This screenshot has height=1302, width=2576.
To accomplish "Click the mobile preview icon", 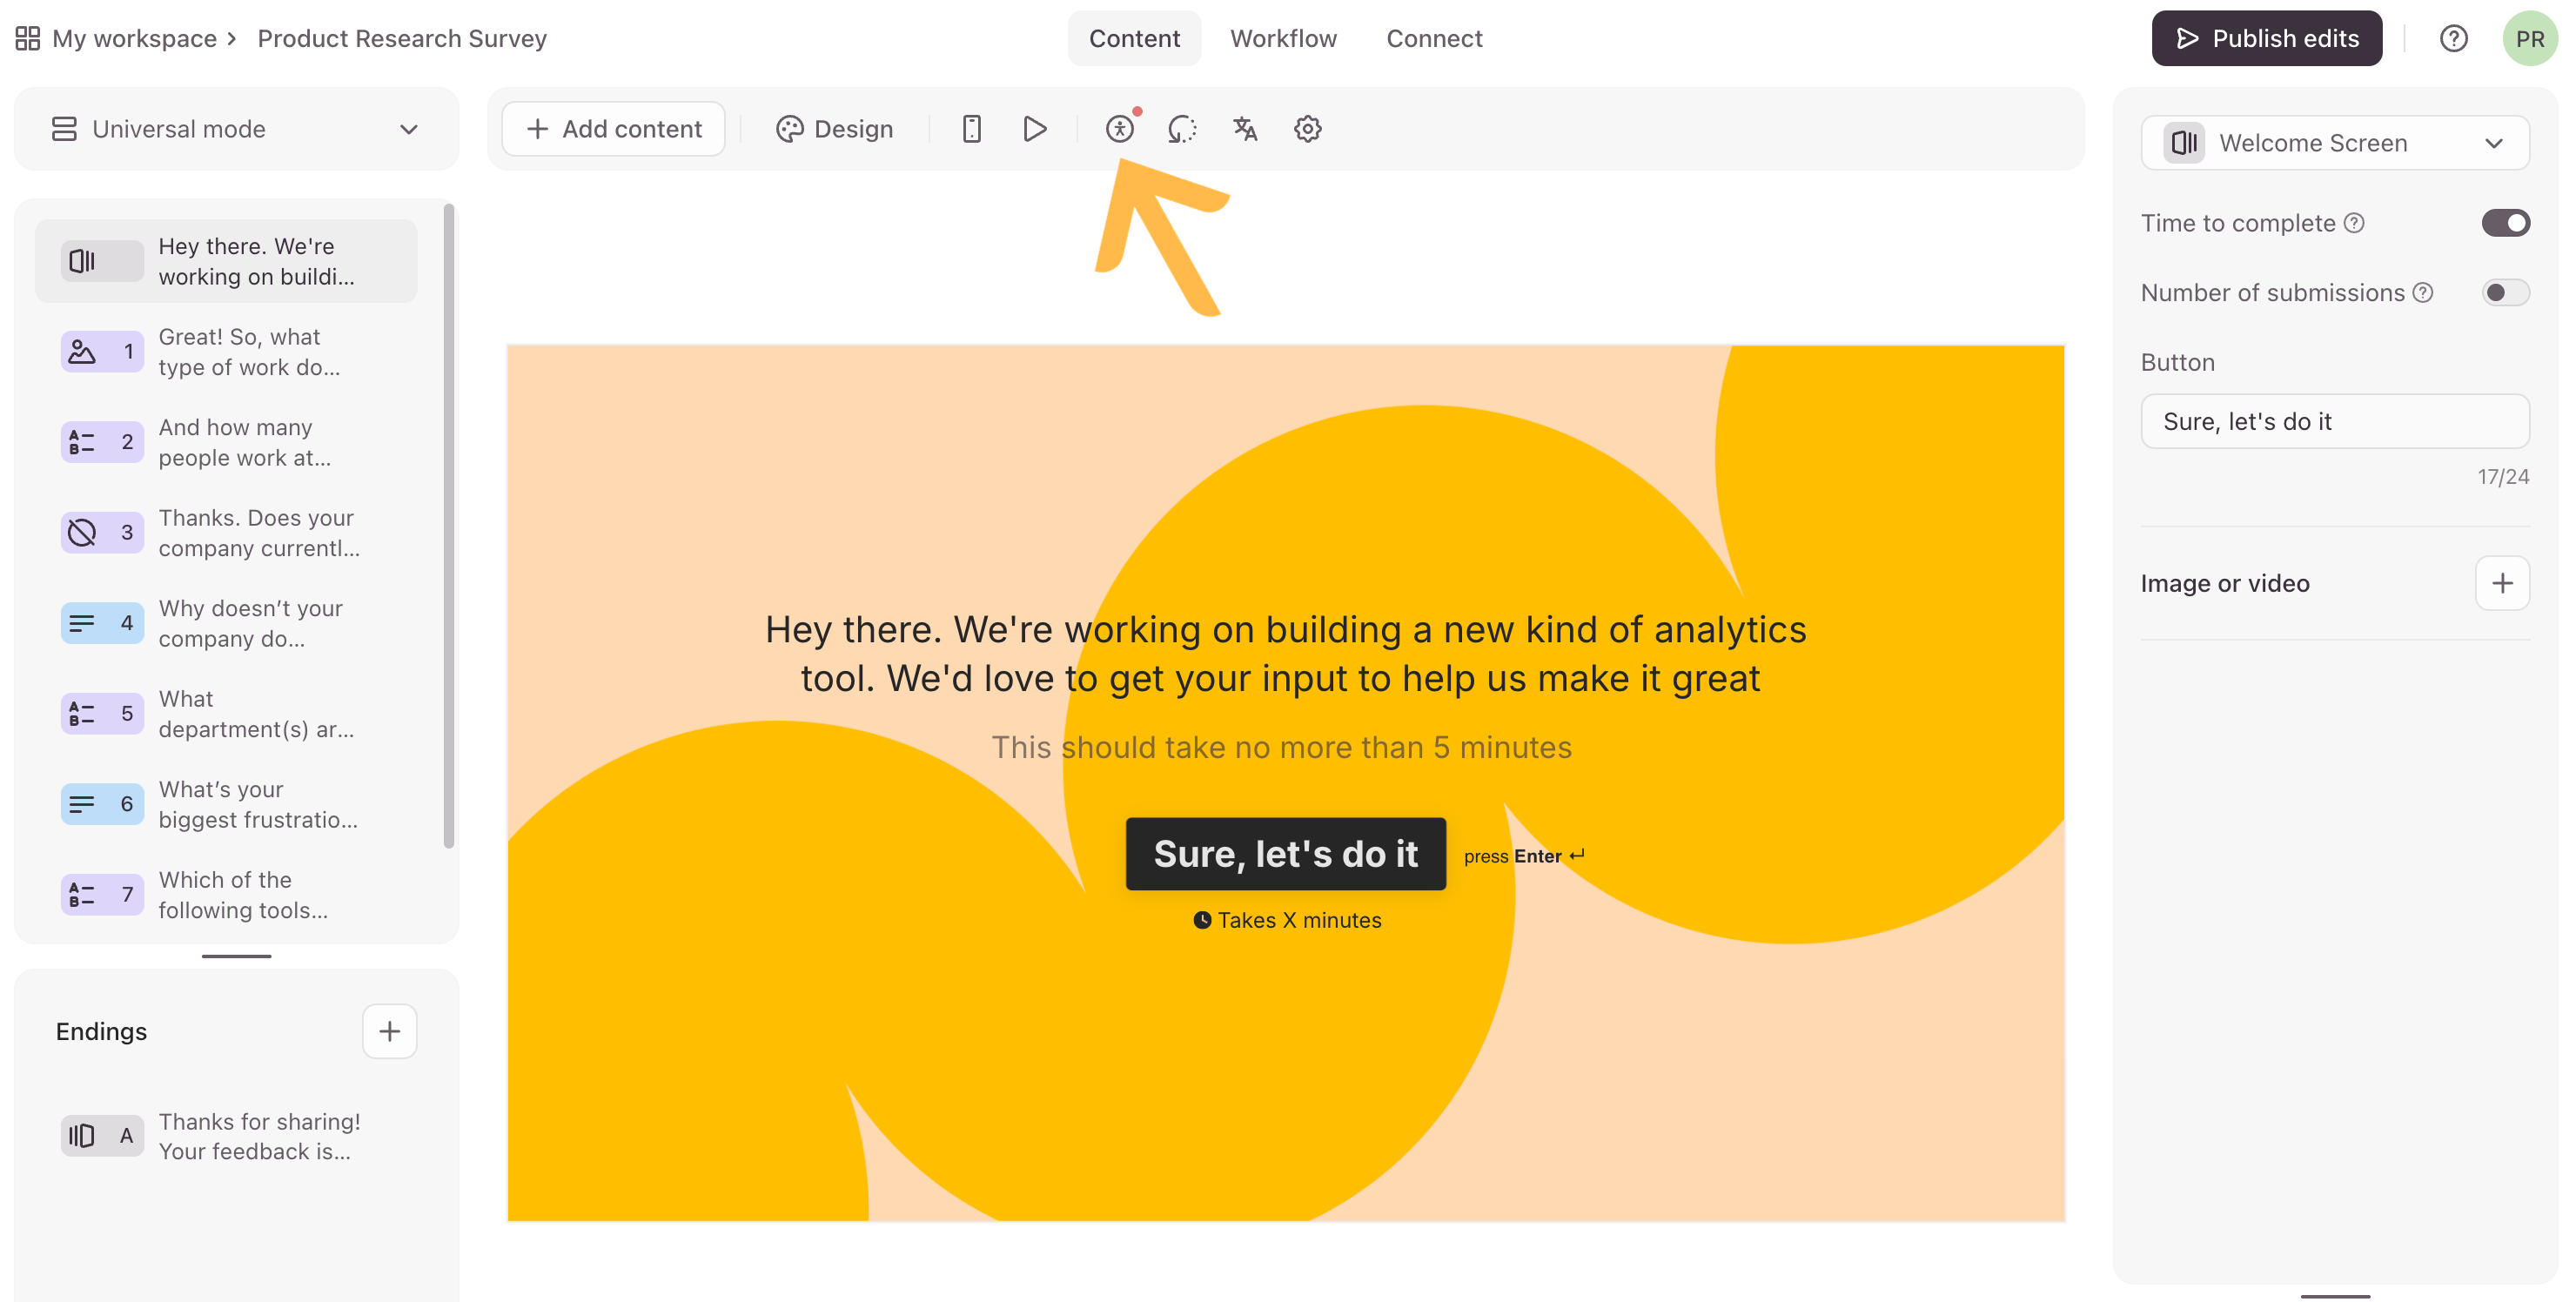I will 971,129.
